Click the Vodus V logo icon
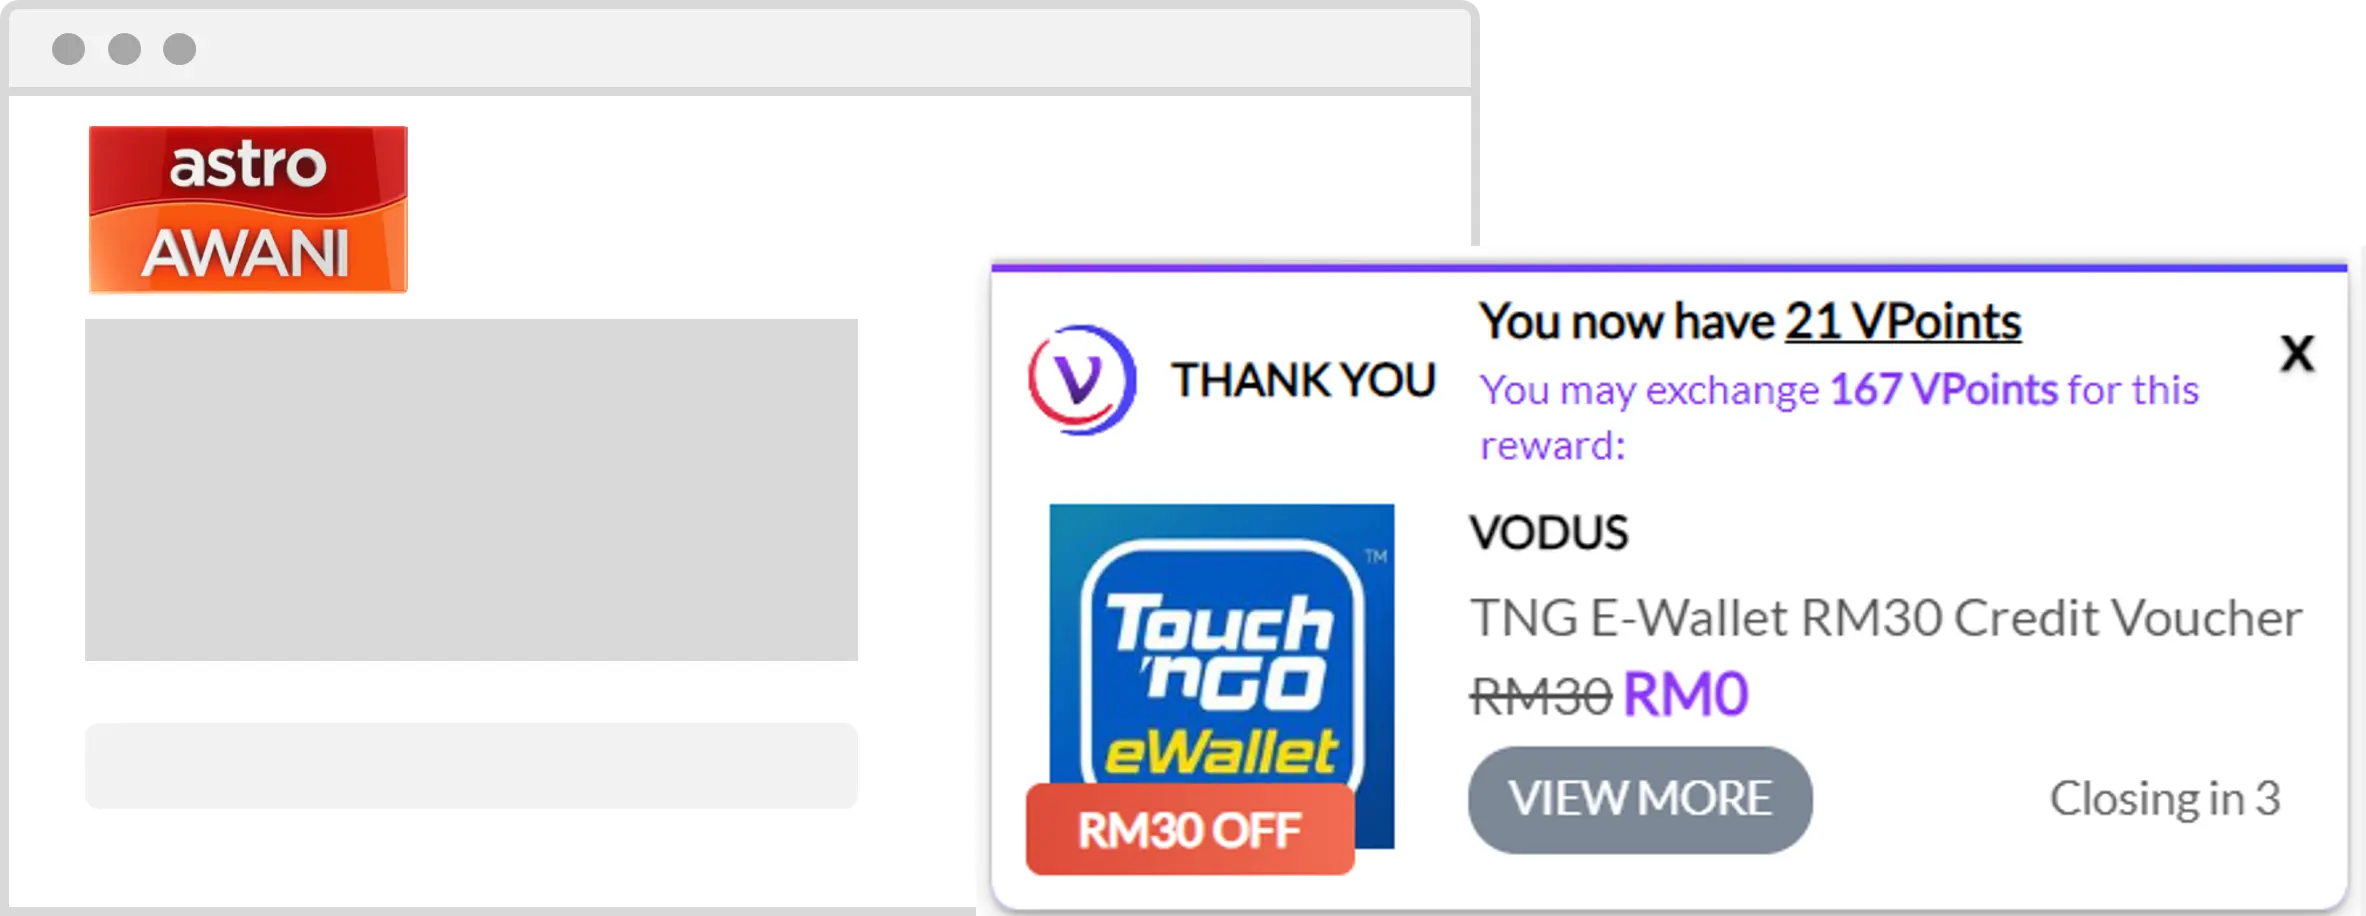Image resolution: width=2366 pixels, height=916 pixels. 1082,380
